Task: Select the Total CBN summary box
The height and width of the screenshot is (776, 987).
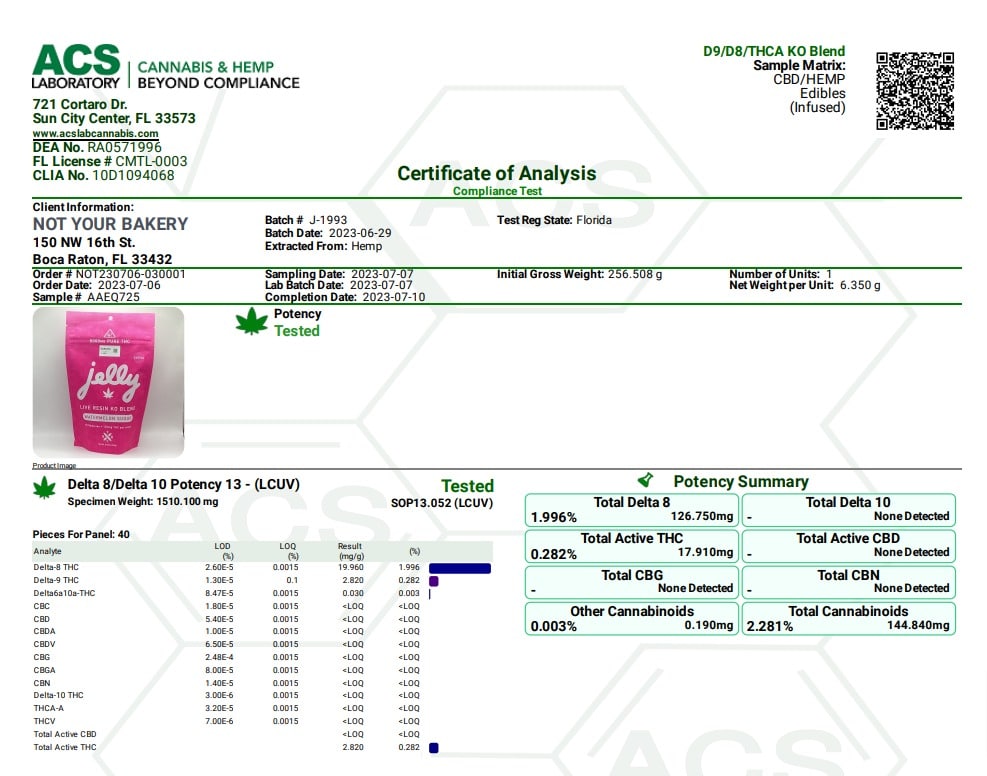Action: 849,582
